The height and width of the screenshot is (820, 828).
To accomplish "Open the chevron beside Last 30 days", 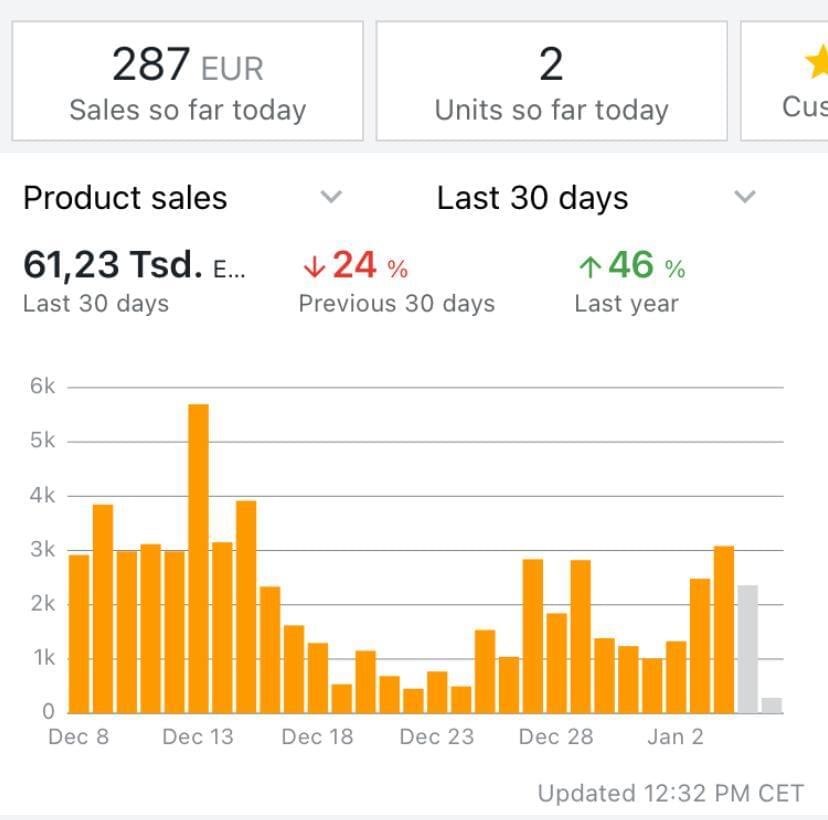I will (744, 197).
